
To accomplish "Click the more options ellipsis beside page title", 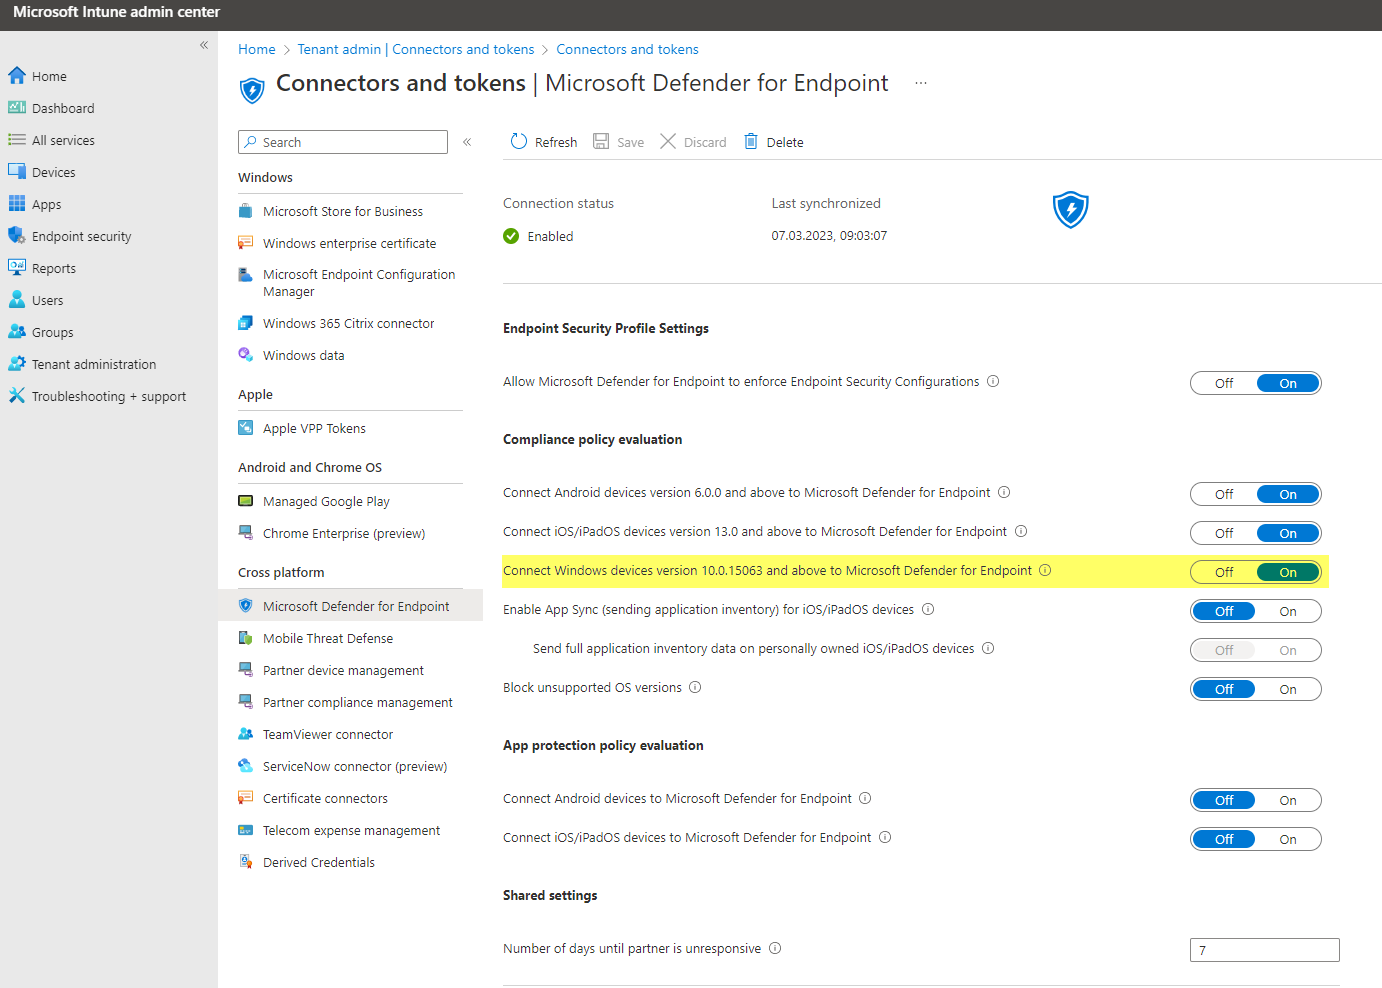I will (x=921, y=83).
